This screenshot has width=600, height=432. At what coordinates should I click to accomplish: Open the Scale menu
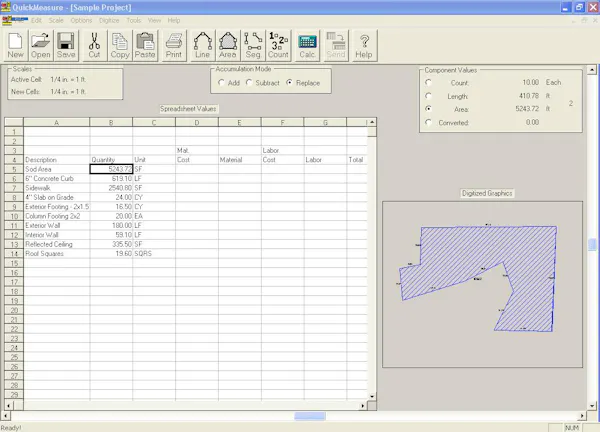pos(56,20)
